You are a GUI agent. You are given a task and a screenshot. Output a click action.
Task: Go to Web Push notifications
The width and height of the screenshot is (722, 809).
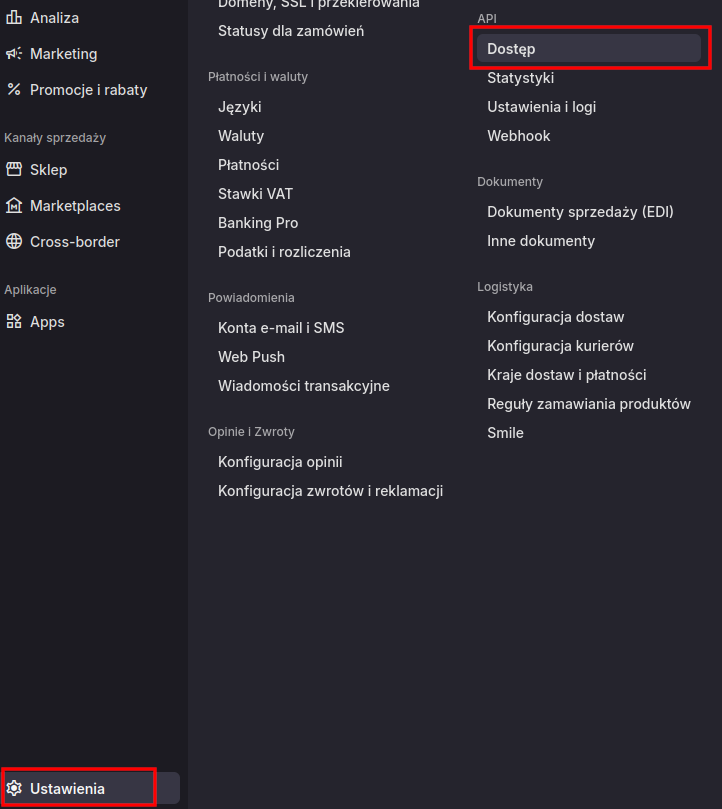251,357
